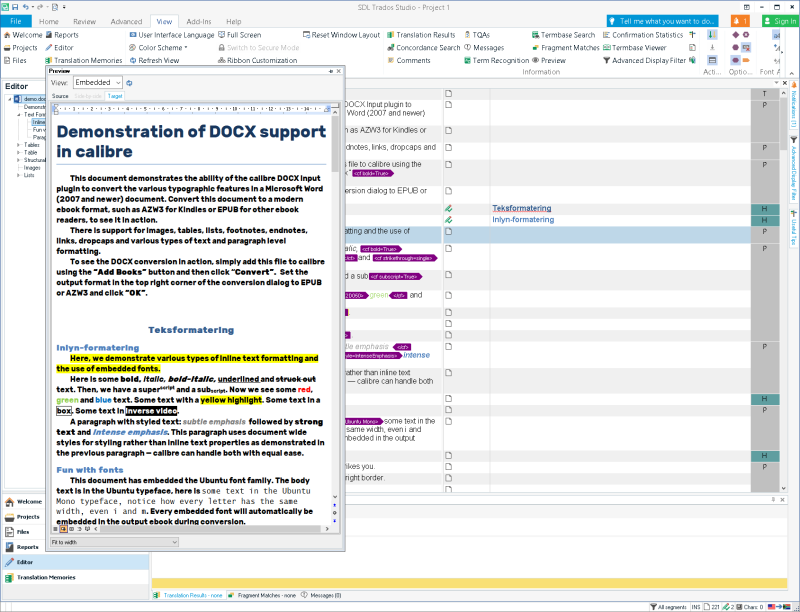Expand the Tables tree node

(x=18, y=145)
